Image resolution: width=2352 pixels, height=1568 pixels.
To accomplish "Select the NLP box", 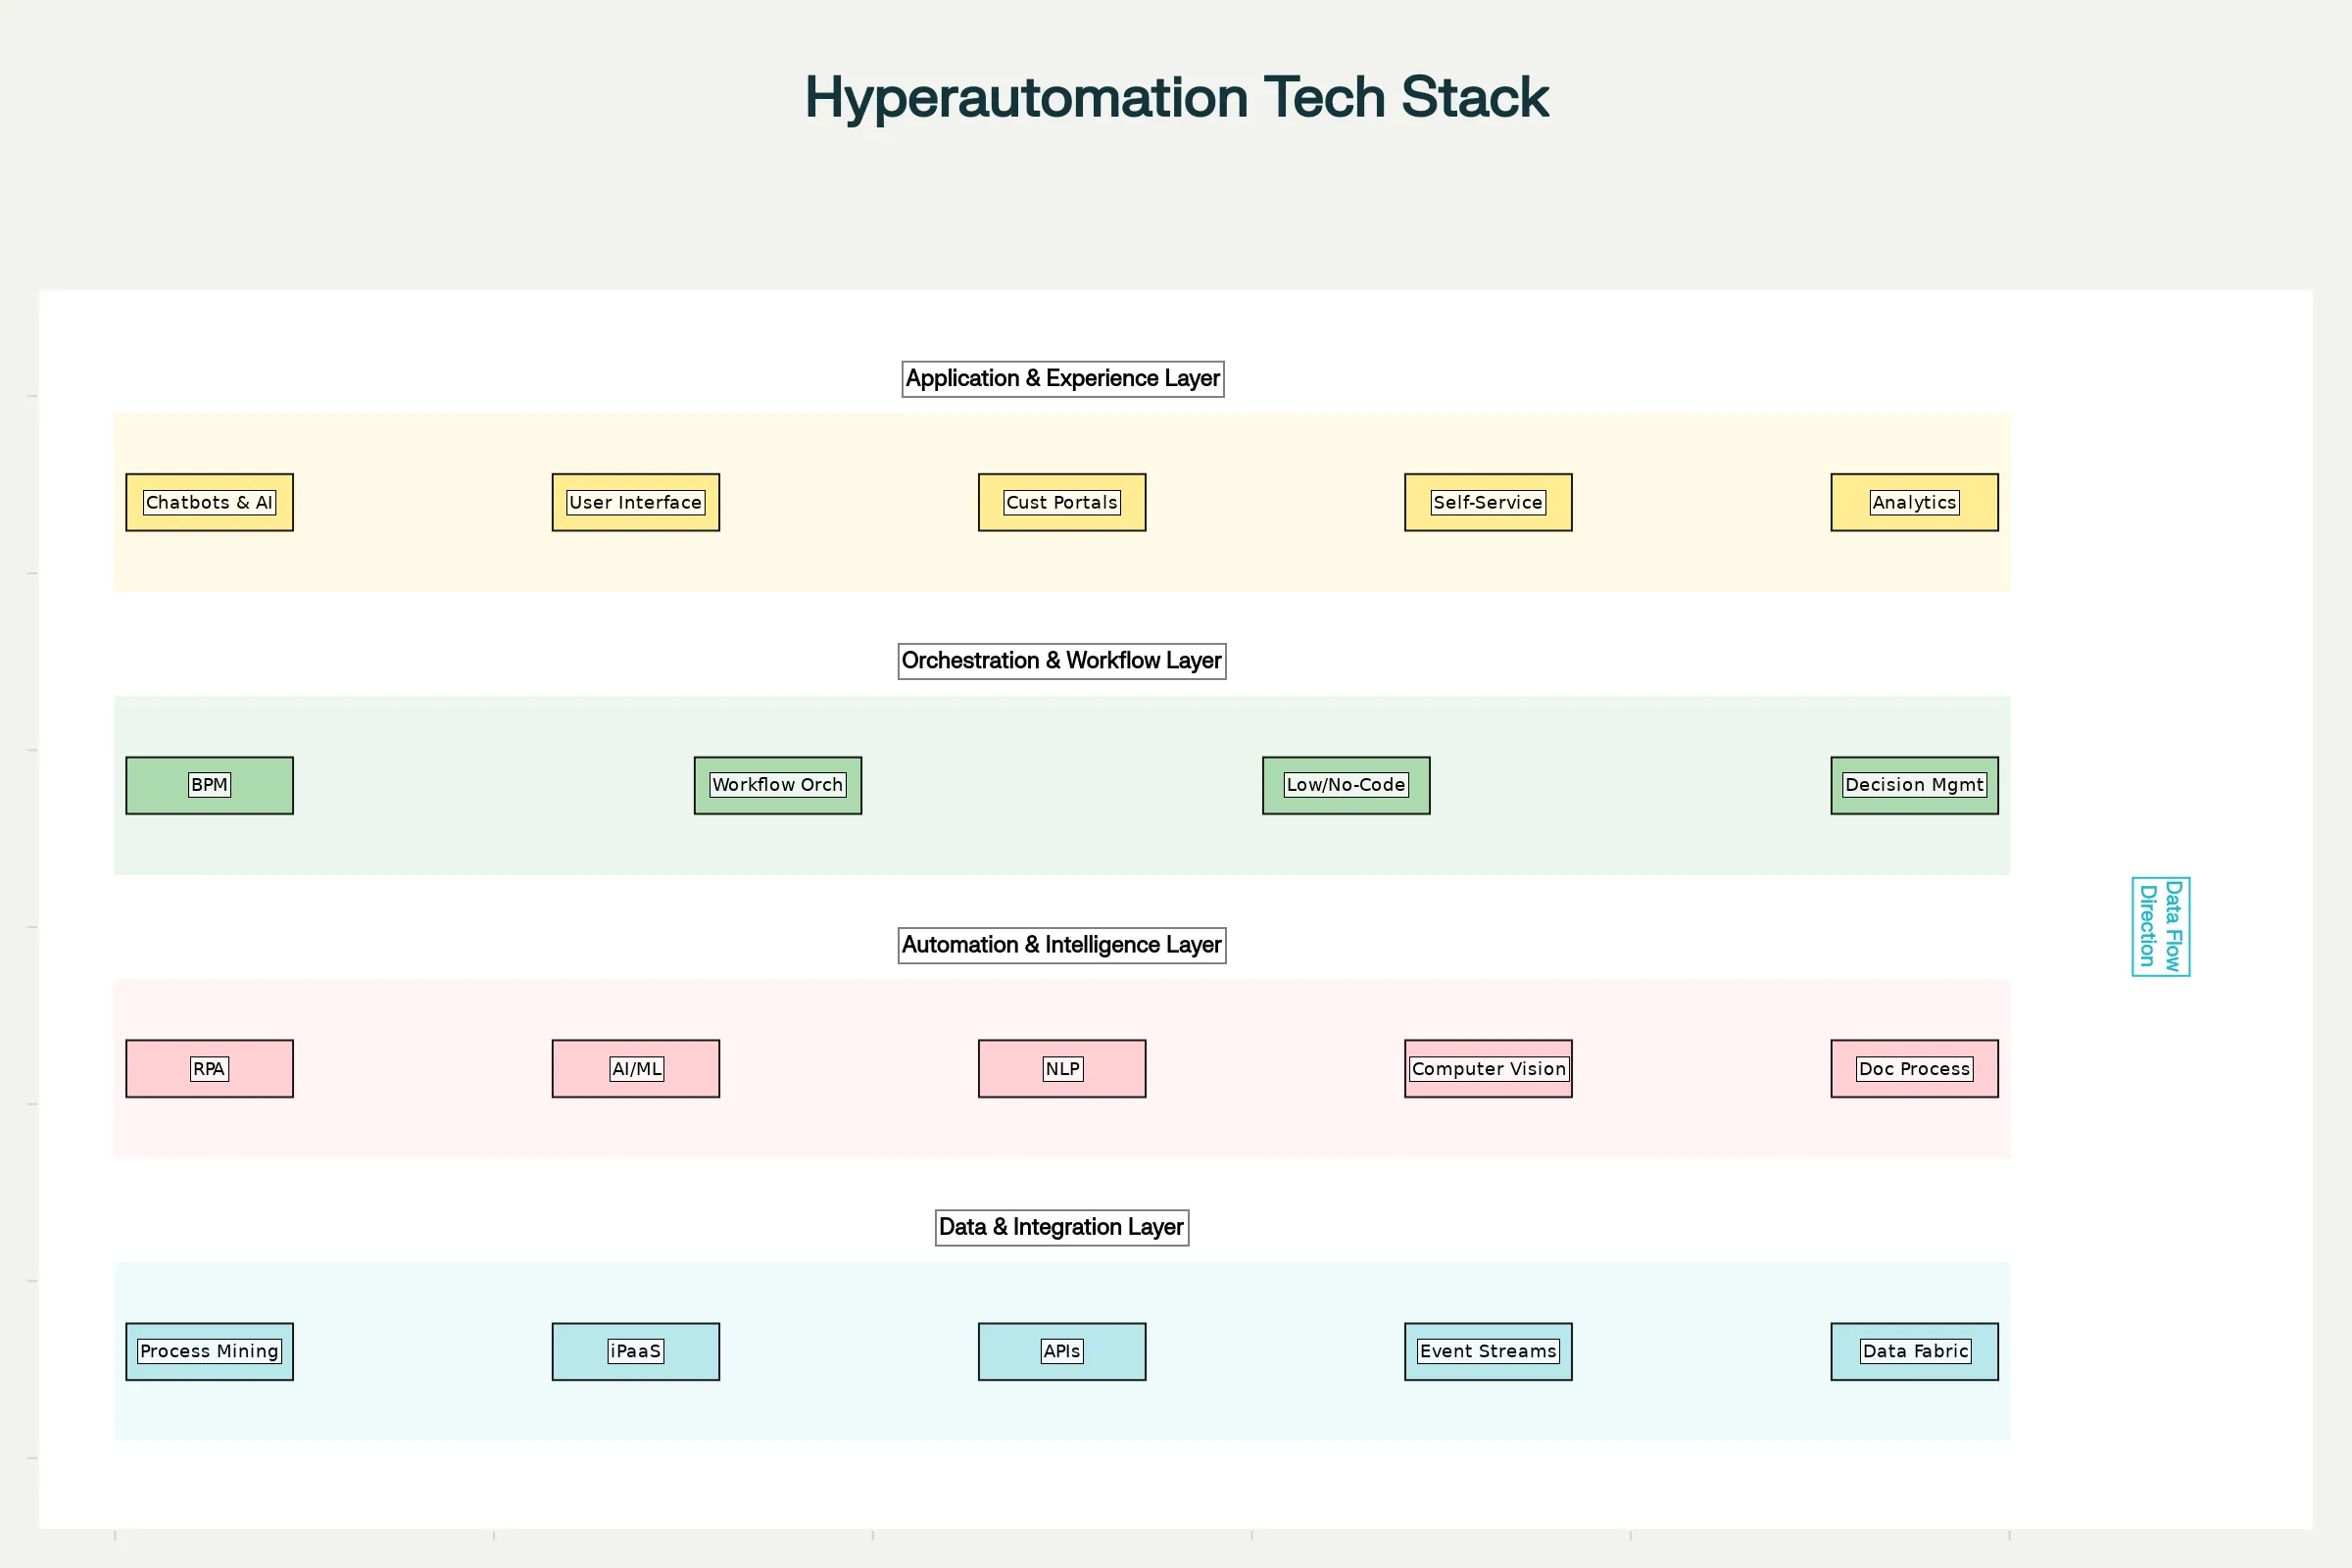I will [x=1061, y=1068].
